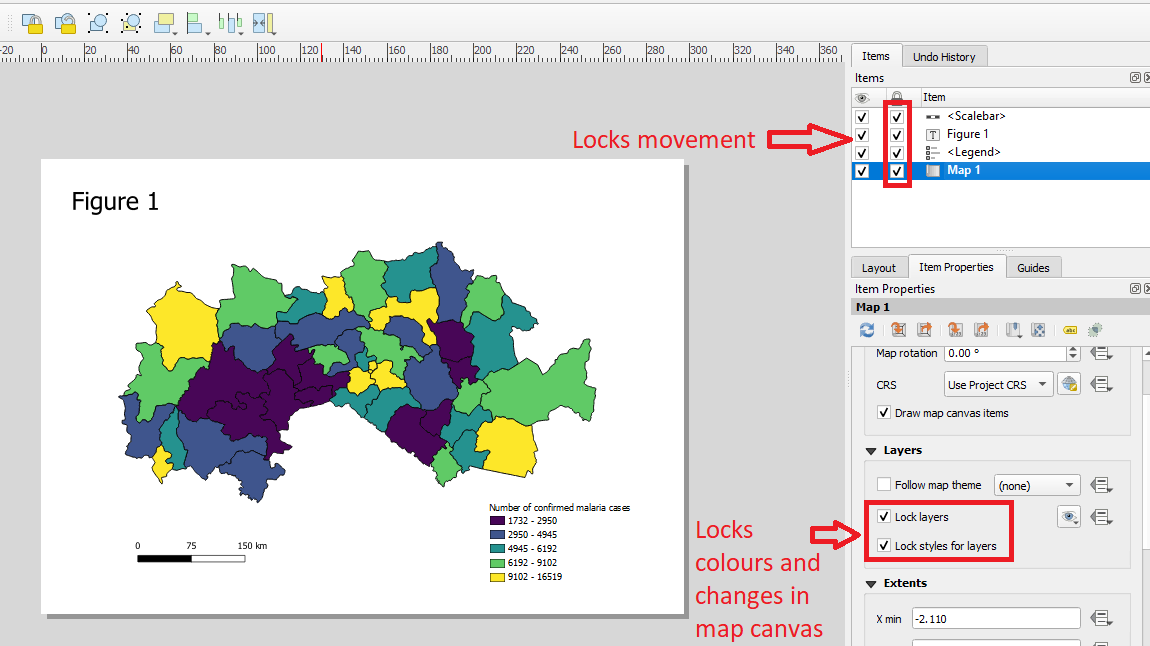Set main canvas to match map scale
Viewport: 1150px width, 646px height.
(x=981, y=330)
